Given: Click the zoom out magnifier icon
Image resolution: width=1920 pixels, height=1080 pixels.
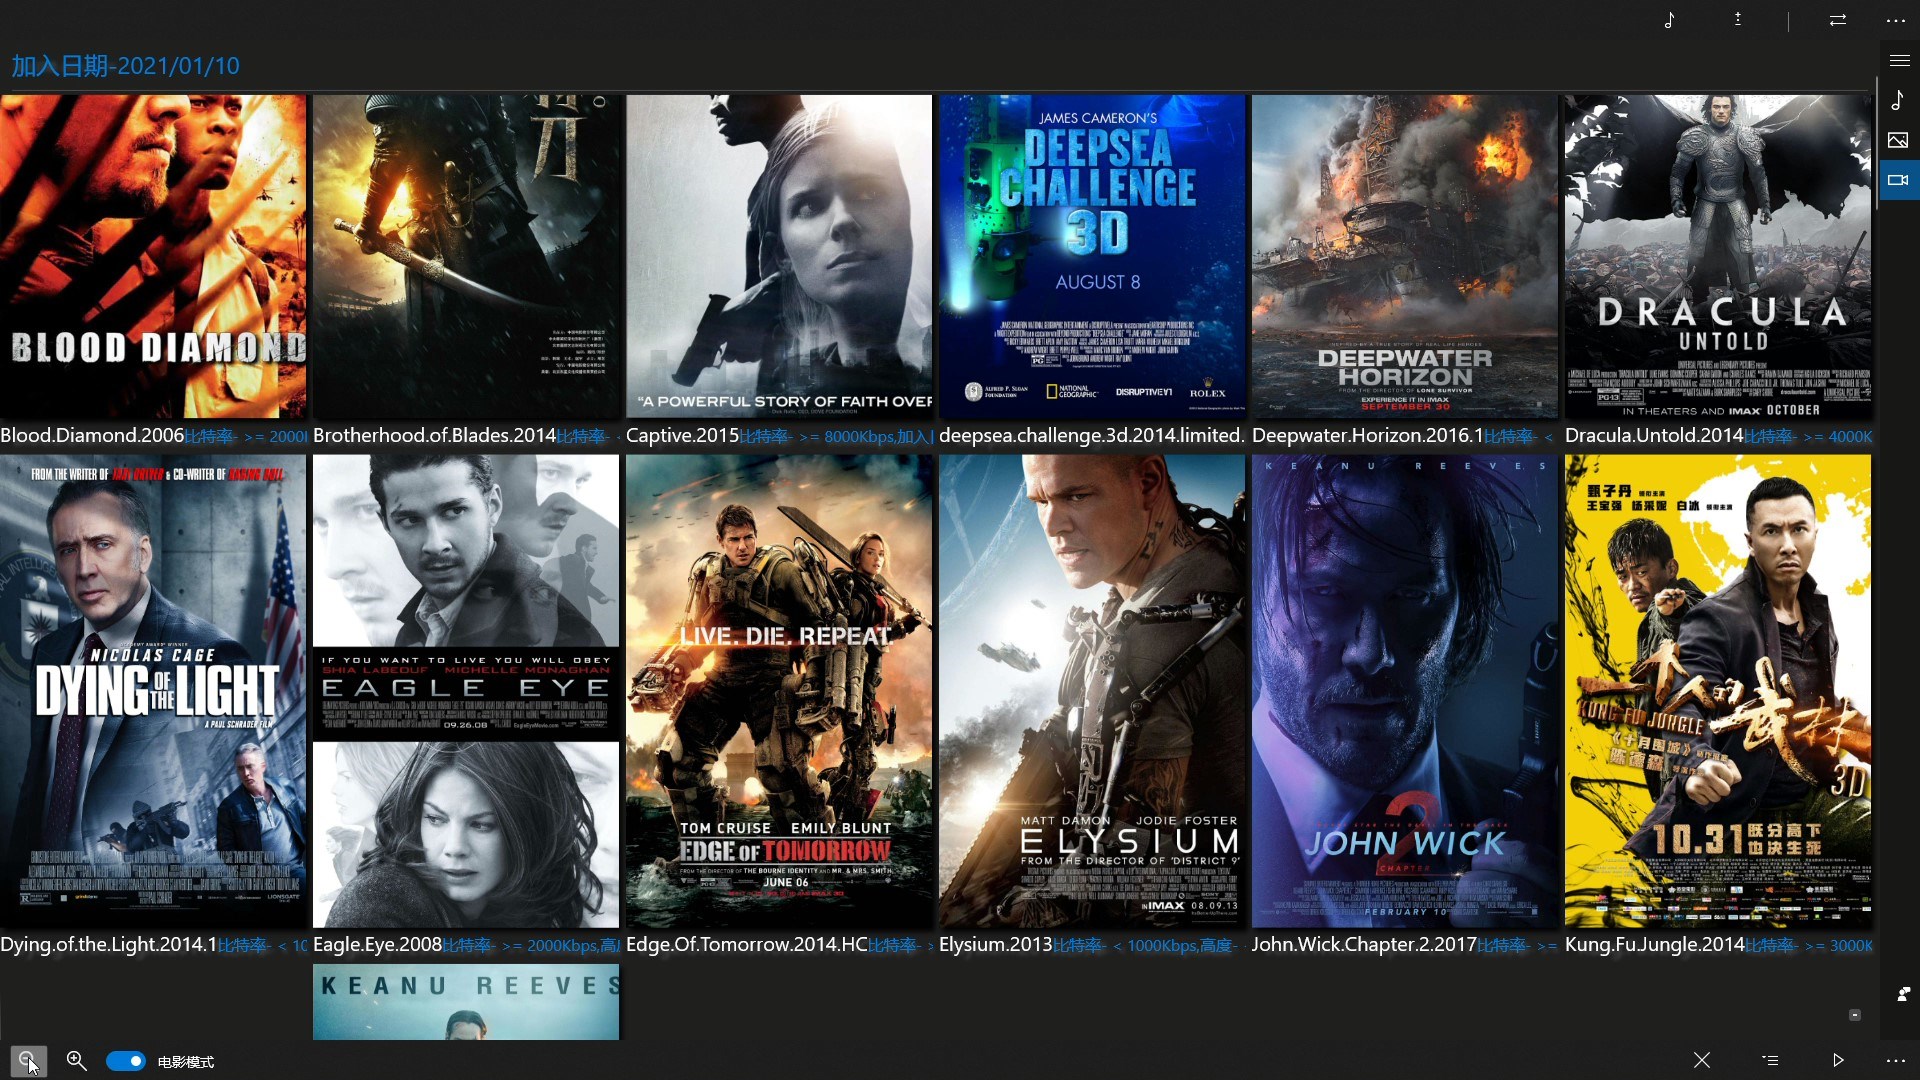Looking at the screenshot, I should [x=28, y=1060].
